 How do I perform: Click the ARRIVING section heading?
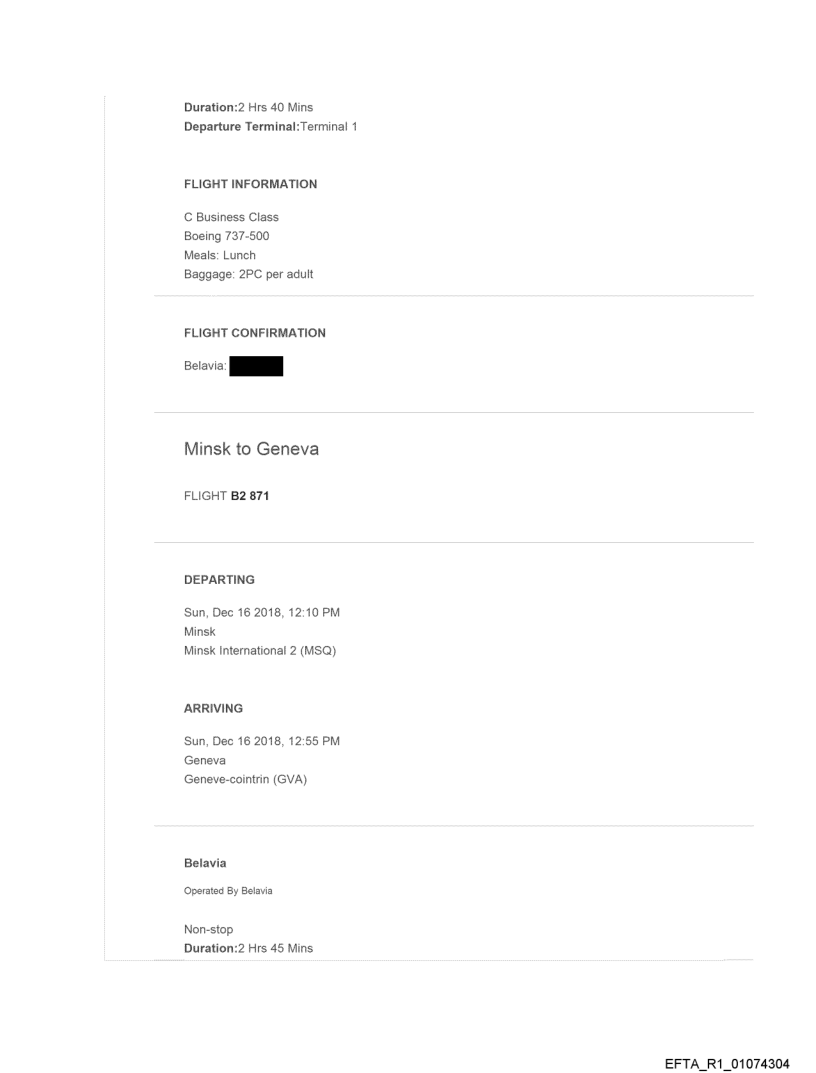click(213, 708)
